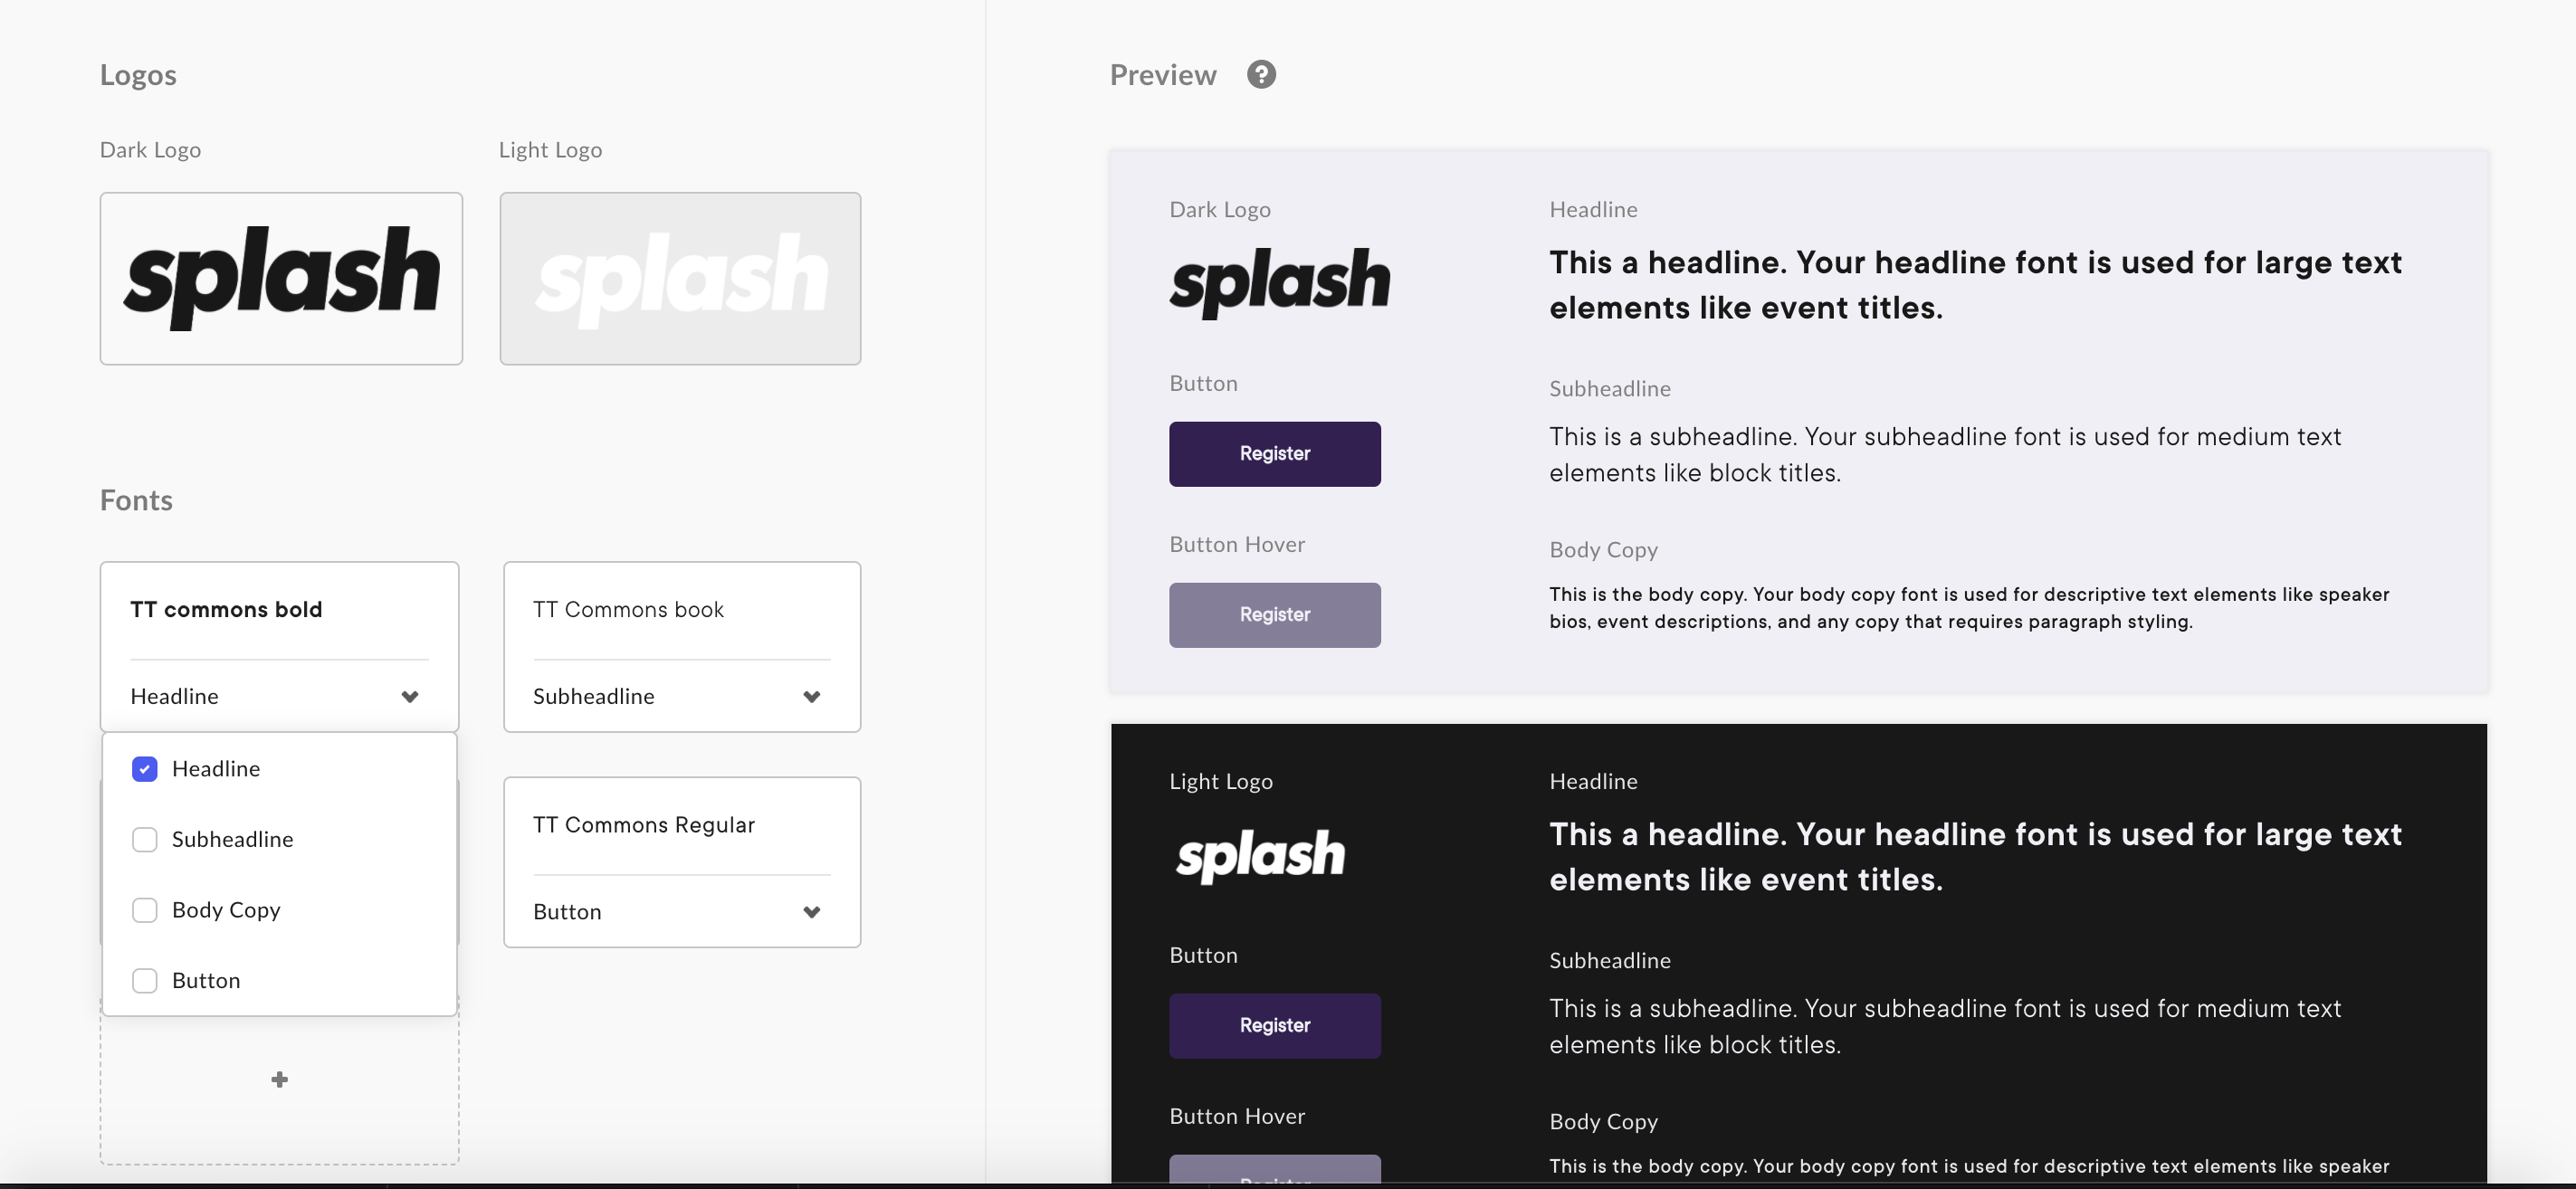The height and width of the screenshot is (1189, 2576).
Task: Click the Headline dropdown chevron icon
Action: tap(410, 697)
